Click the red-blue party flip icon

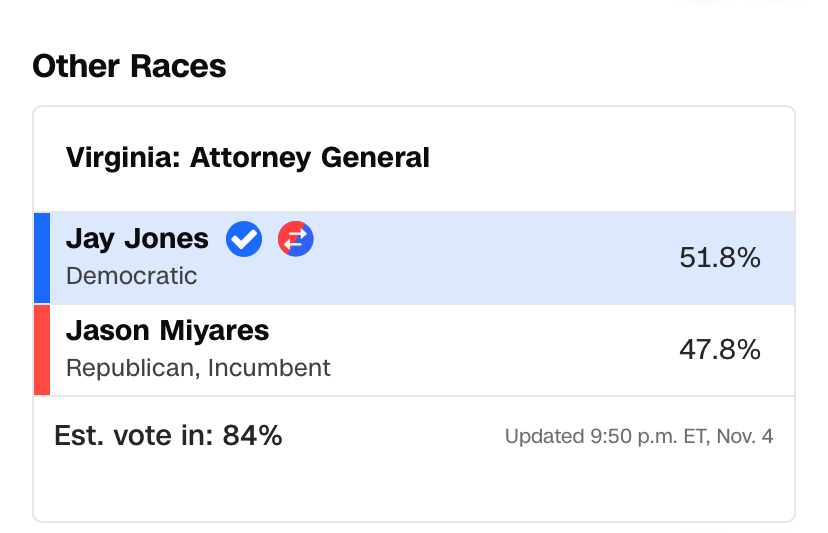296,239
